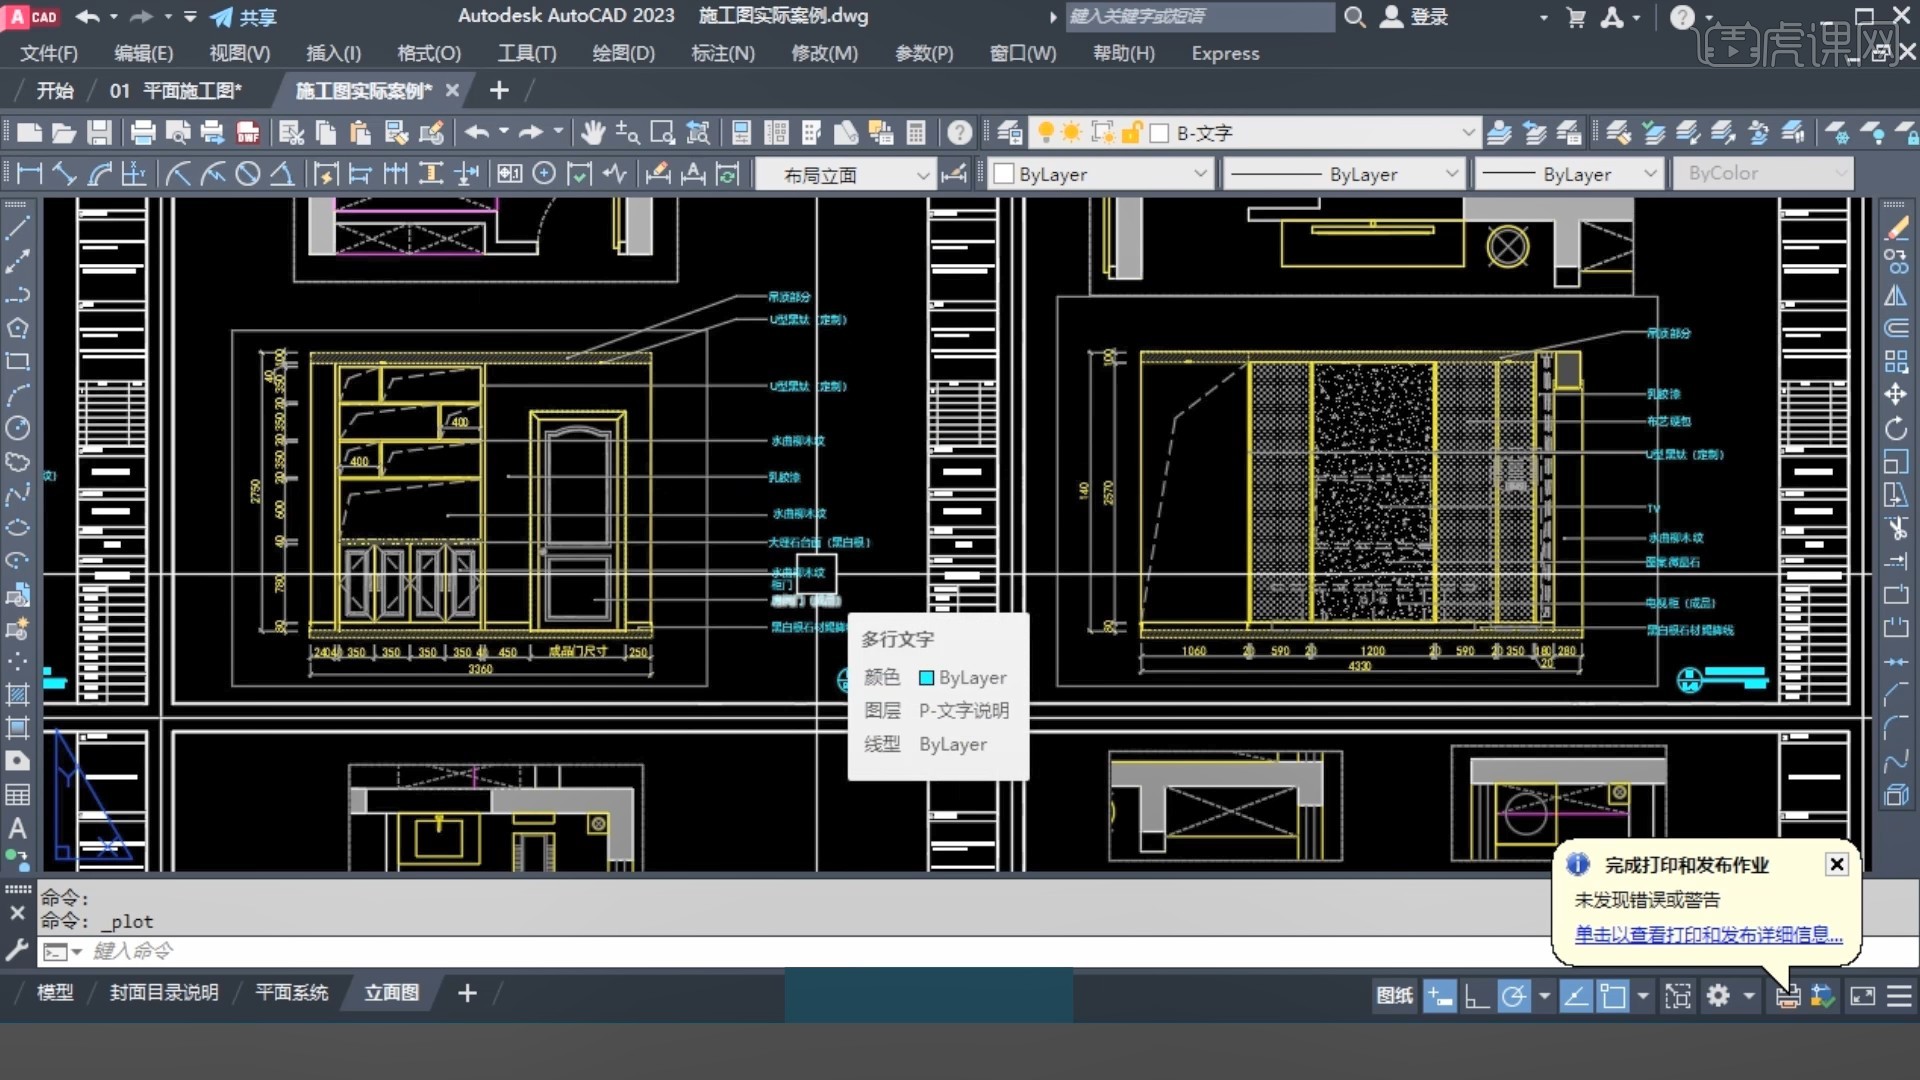1920x1080 pixels.
Task: Click the New drawing icon
Action: tap(29, 132)
